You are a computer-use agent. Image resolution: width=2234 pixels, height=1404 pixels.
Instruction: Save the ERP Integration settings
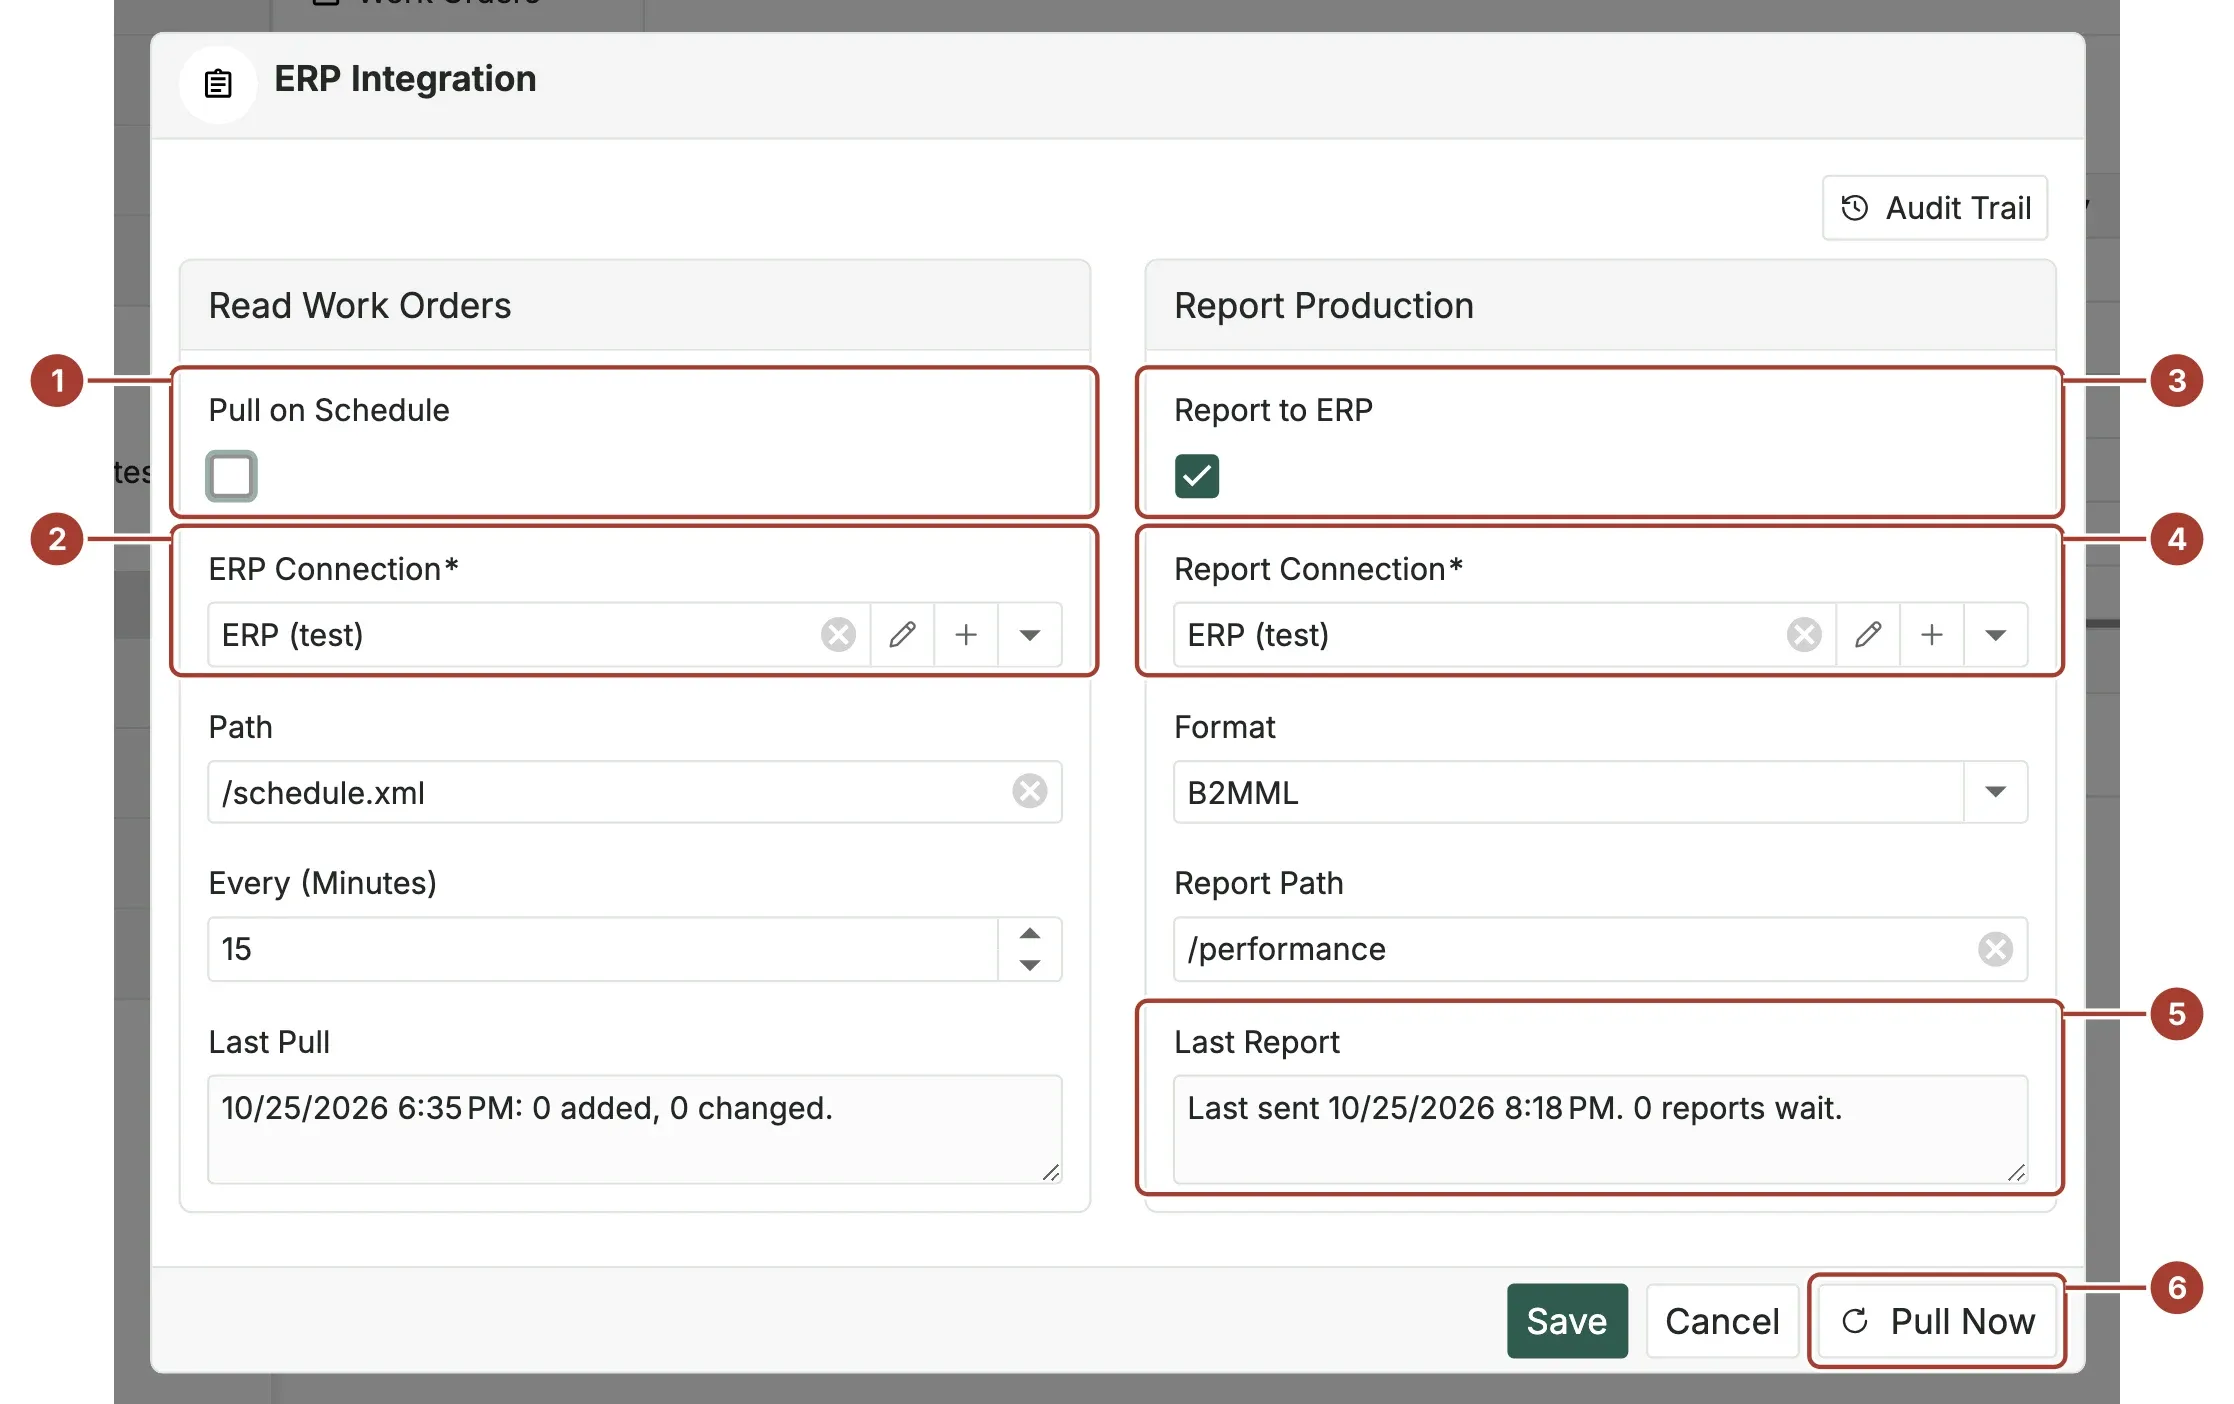coord(1567,1321)
